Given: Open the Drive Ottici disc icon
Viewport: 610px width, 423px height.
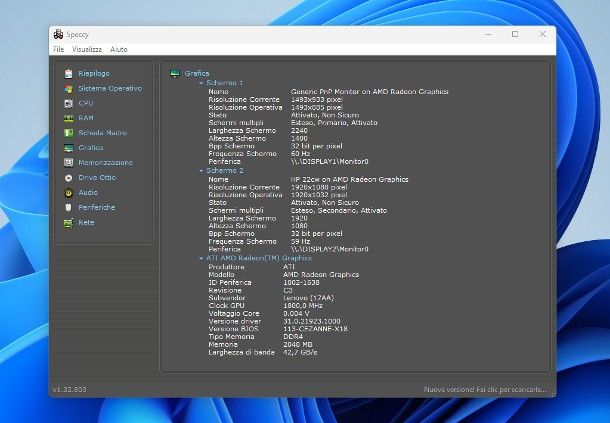Looking at the screenshot, I should pos(68,177).
